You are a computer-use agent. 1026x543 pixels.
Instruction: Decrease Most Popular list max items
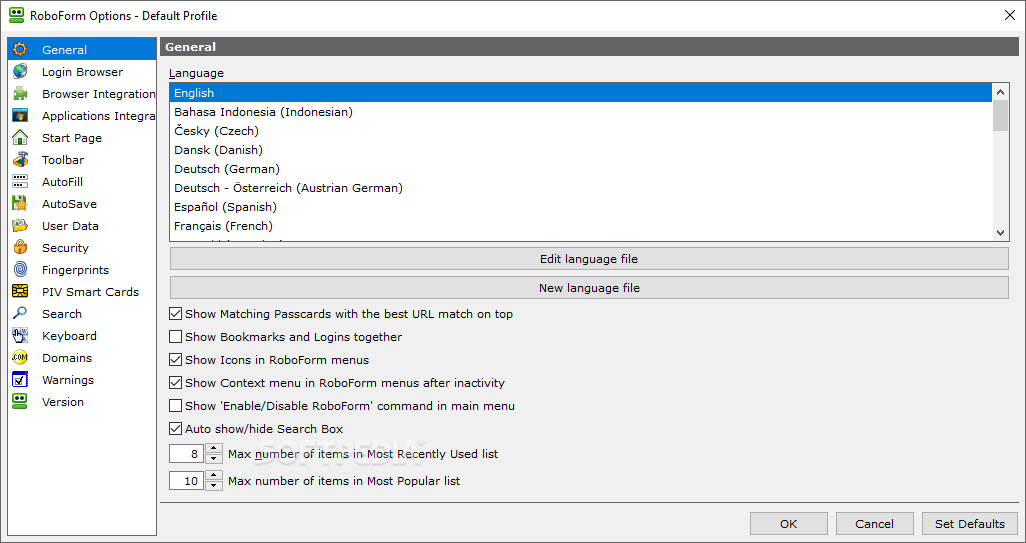tap(214, 485)
